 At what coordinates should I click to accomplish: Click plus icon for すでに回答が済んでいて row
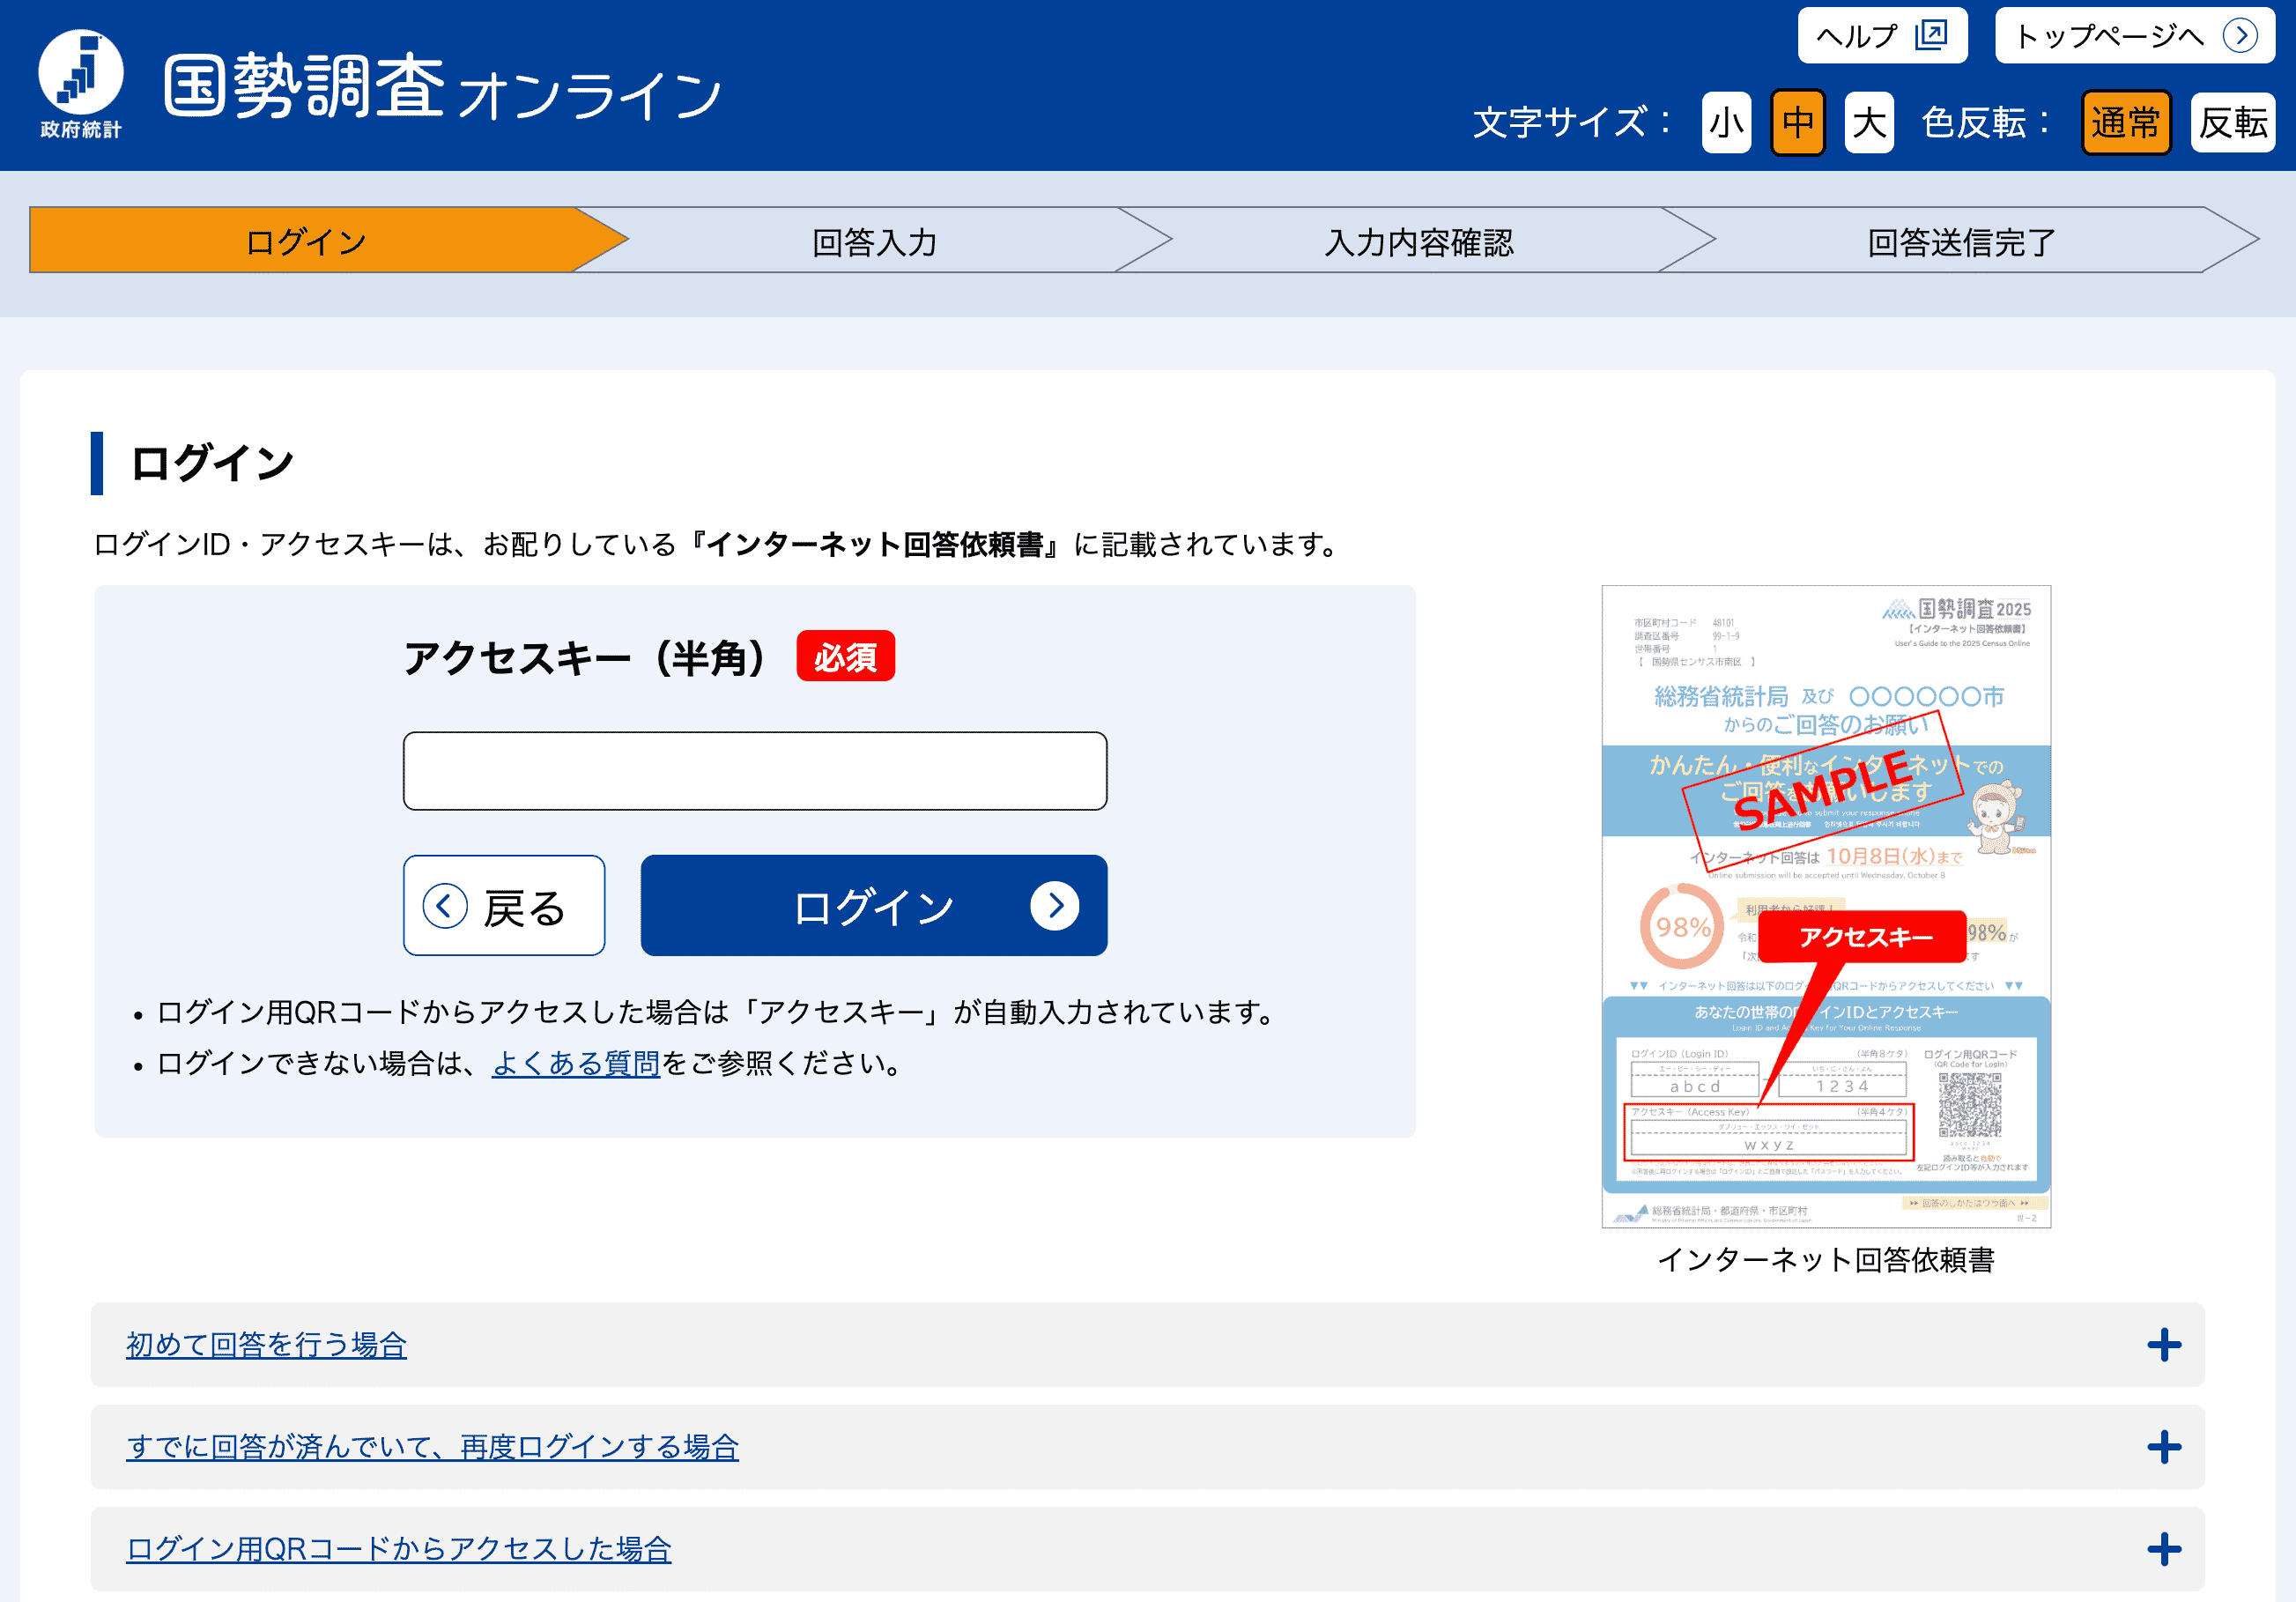coord(2164,1447)
